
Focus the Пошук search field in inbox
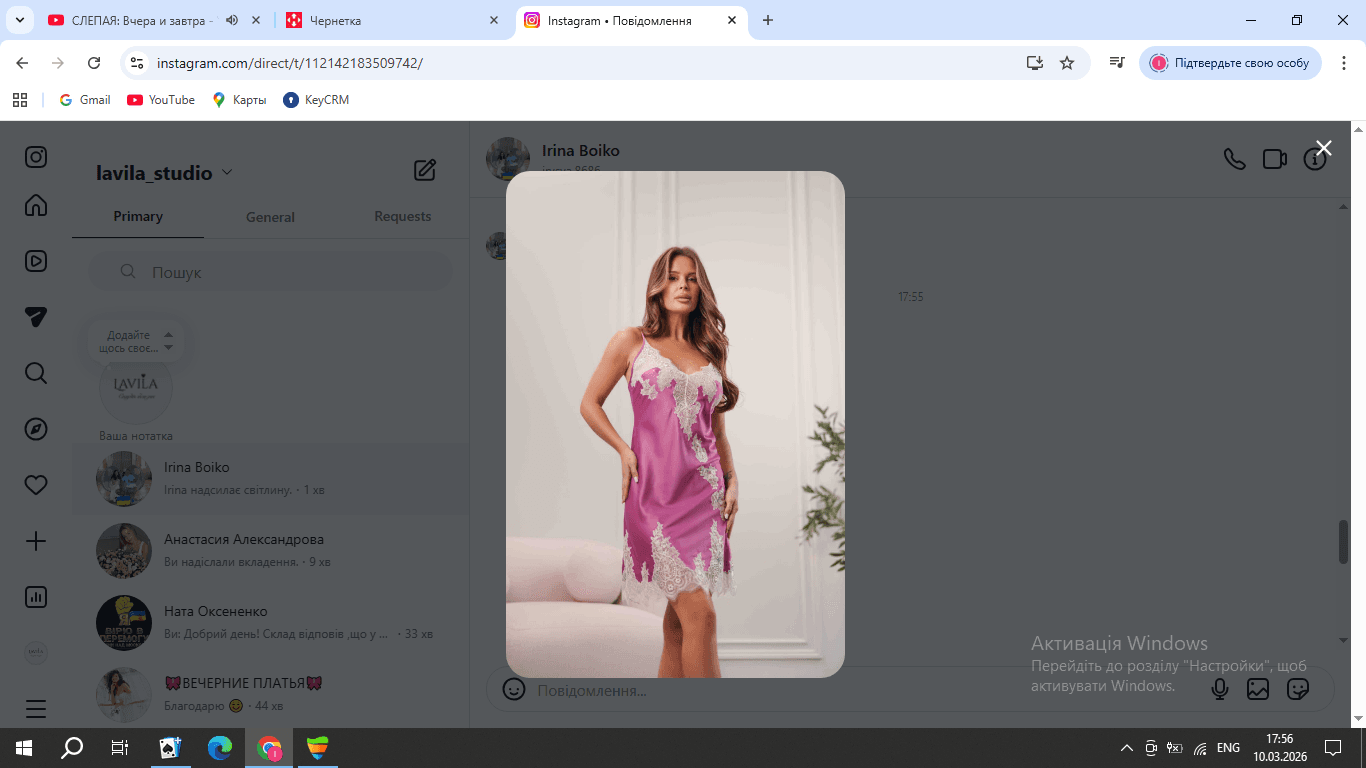coord(270,272)
